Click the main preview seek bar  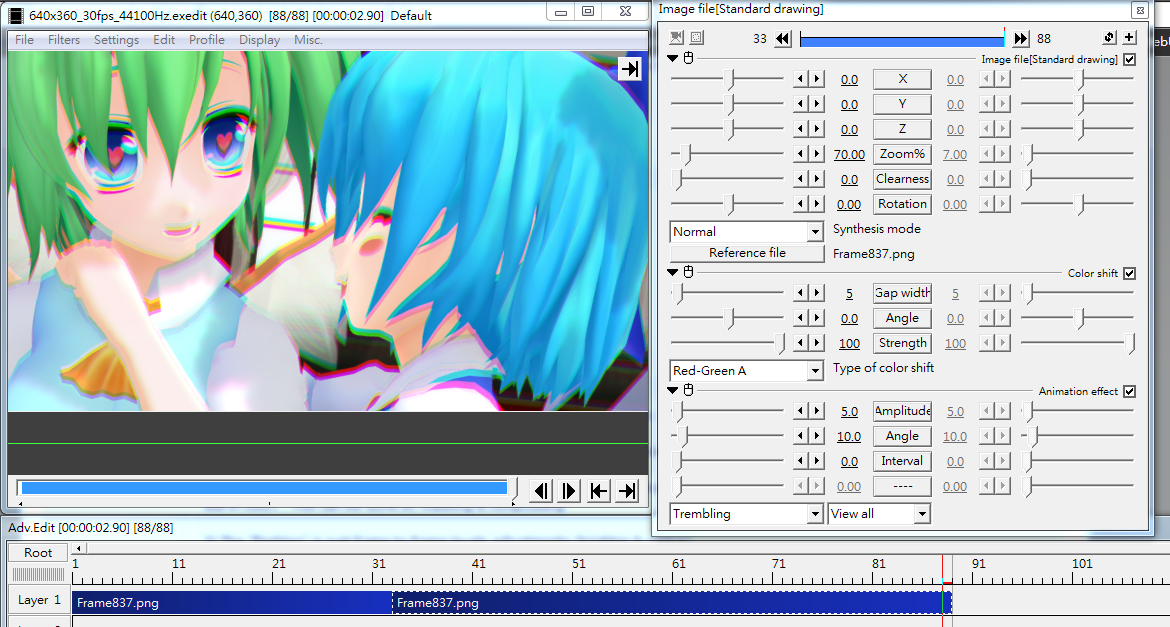[x=265, y=488]
